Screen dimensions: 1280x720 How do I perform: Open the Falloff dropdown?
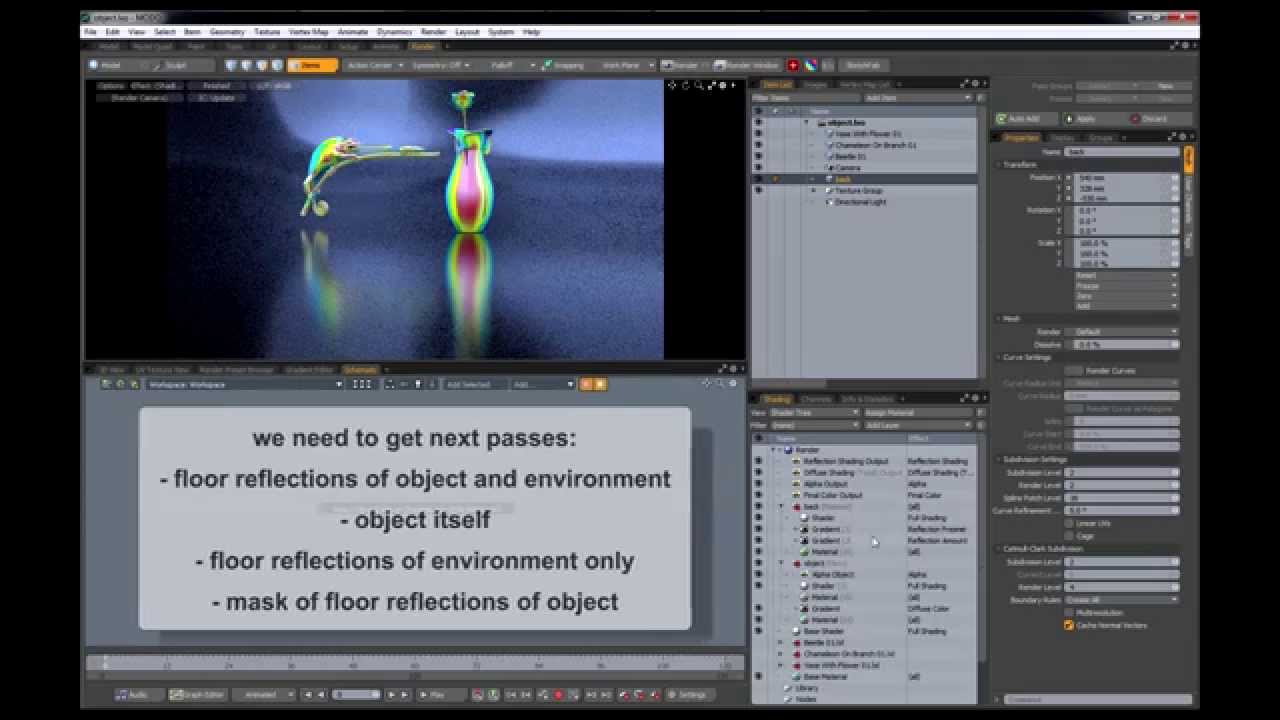tap(510, 65)
